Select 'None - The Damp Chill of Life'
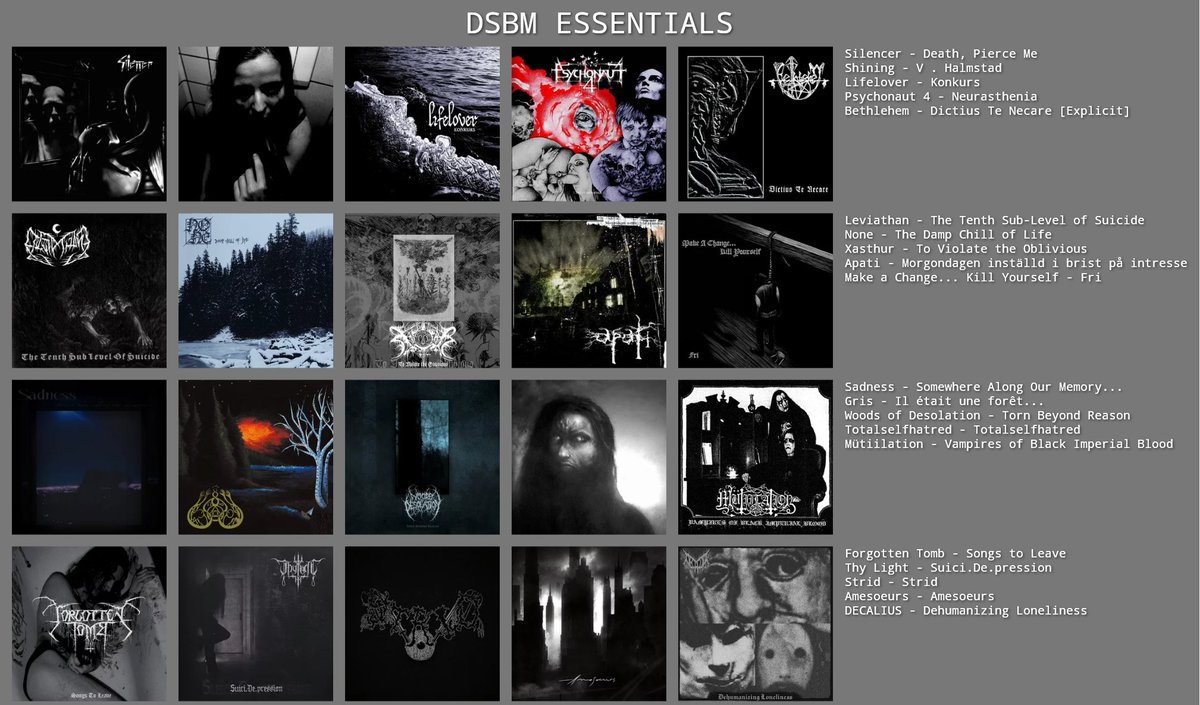The image size is (1200, 705). click(x=948, y=235)
